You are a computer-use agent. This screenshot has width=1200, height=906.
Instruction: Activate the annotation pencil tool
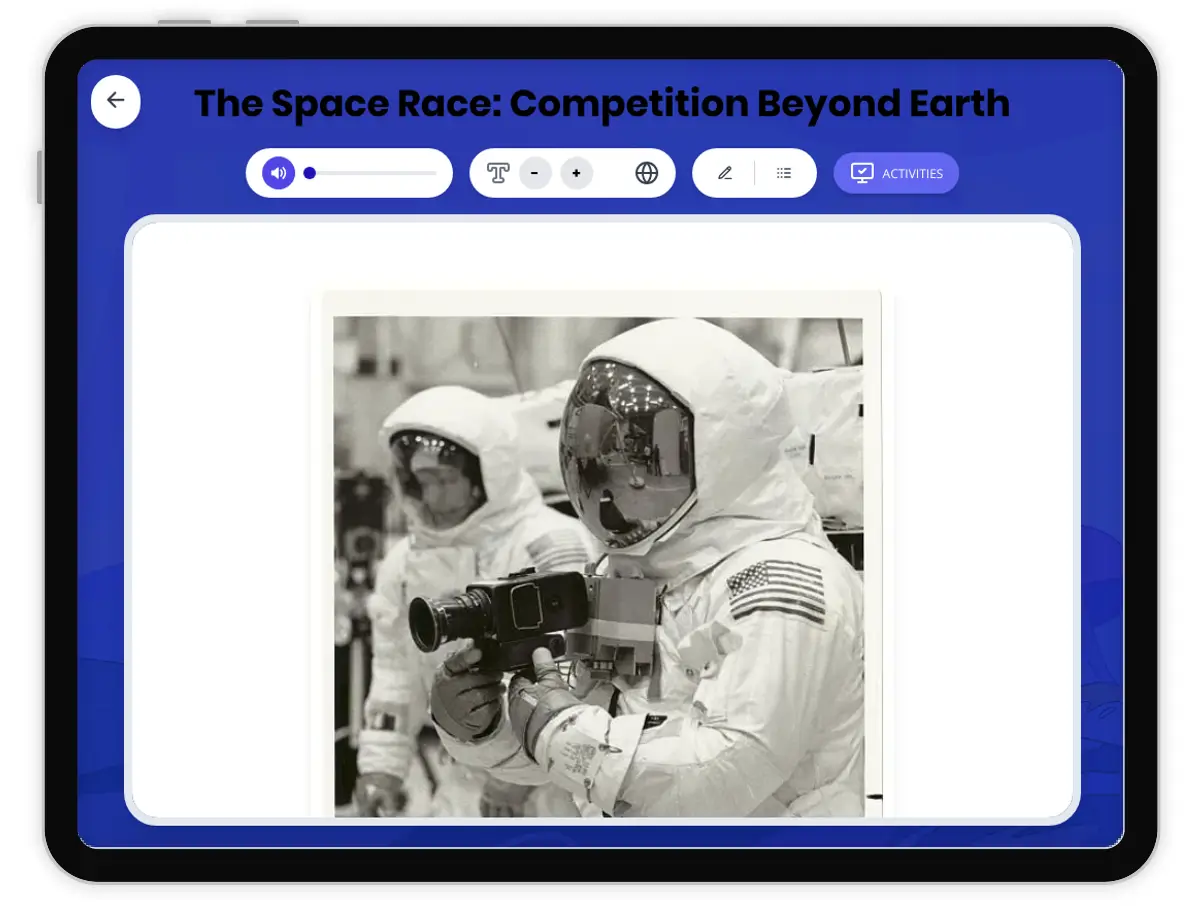(x=725, y=172)
